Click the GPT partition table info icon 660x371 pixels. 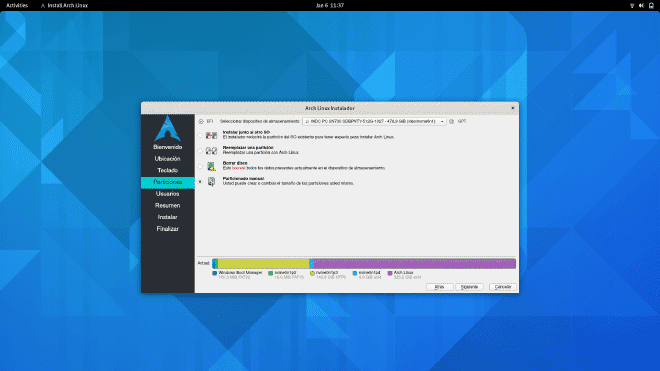click(x=451, y=121)
